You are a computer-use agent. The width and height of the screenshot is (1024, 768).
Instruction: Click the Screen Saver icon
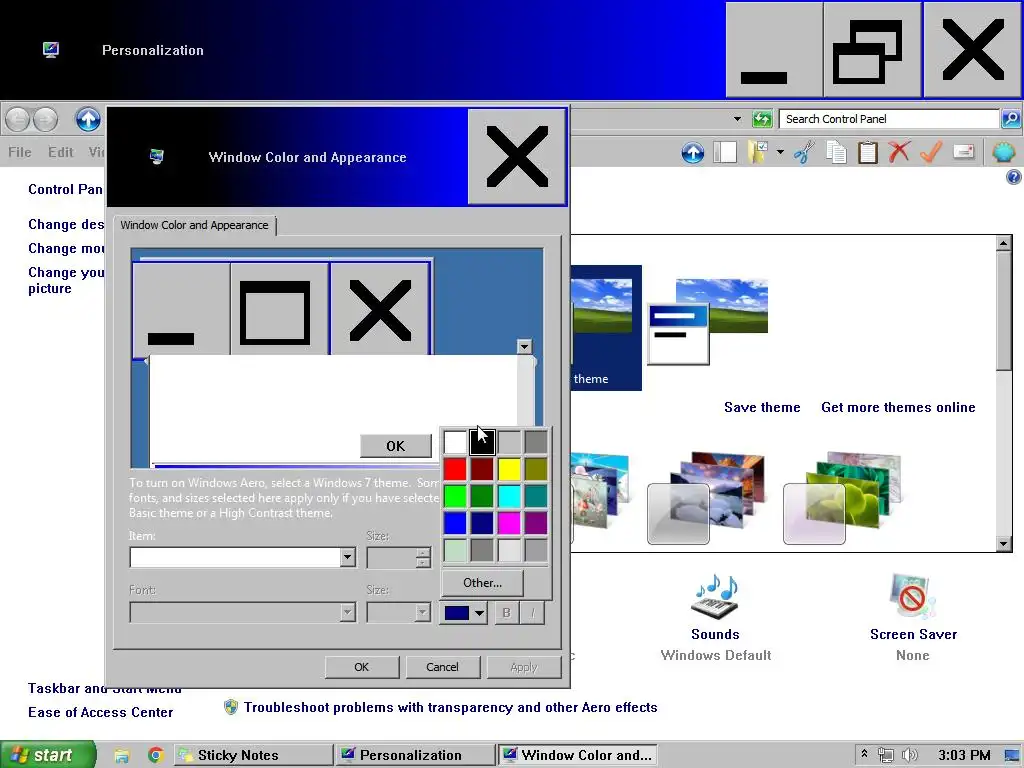coord(913,596)
